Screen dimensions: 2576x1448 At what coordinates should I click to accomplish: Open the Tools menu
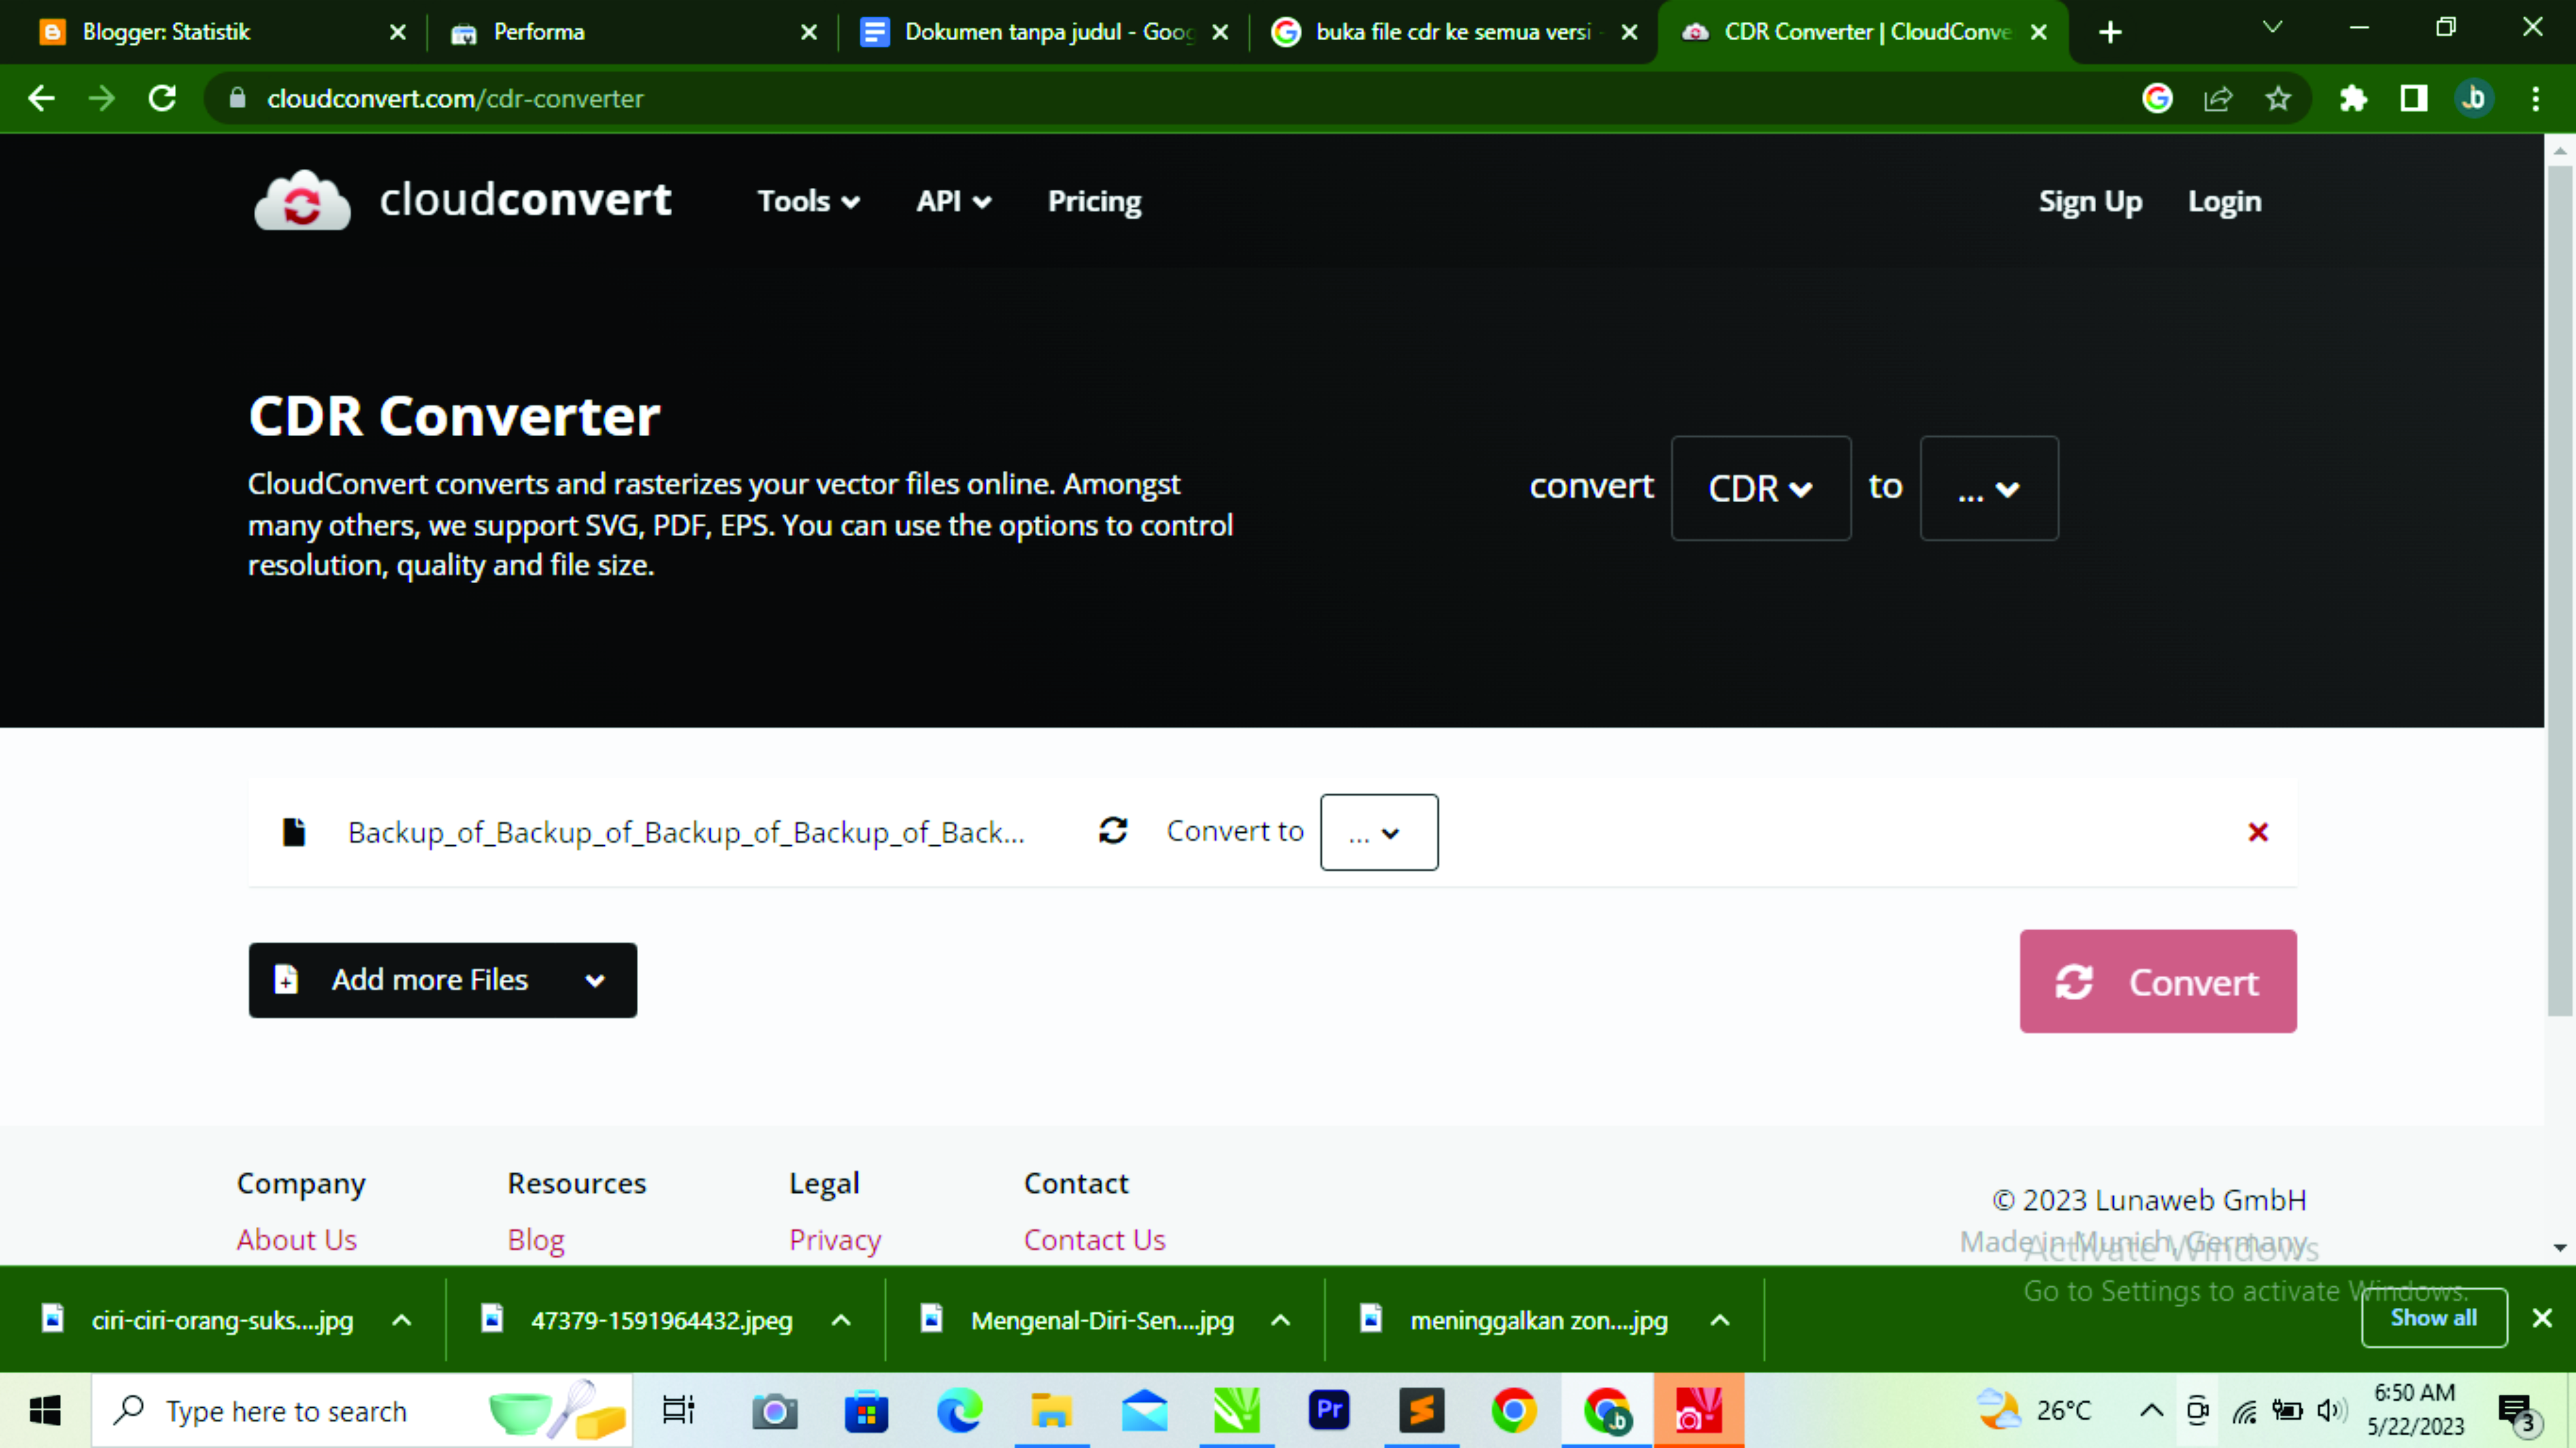(808, 201)
